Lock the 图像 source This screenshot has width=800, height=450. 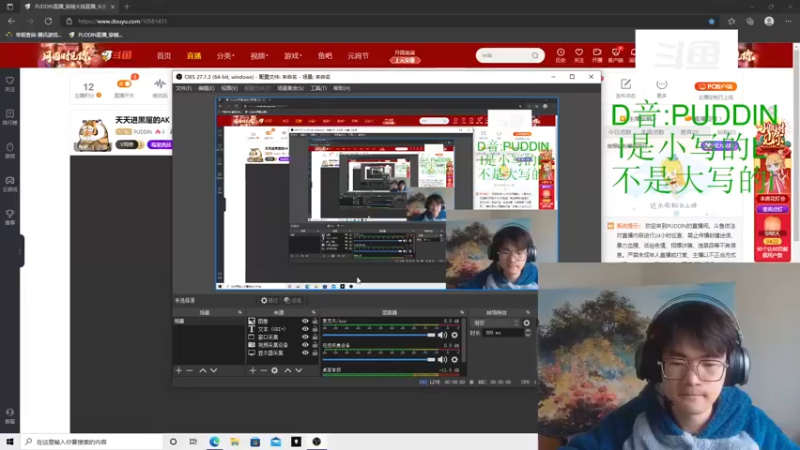315,321
